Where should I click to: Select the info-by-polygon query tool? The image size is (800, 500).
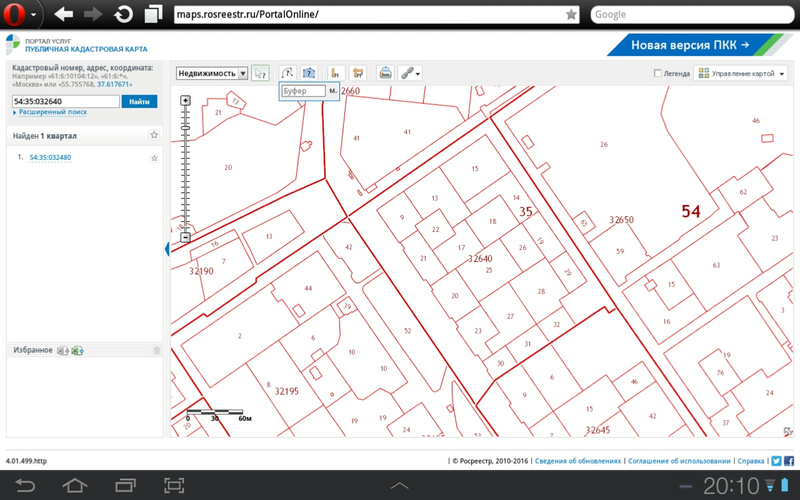pyautogui.click(x=308, y=73)
